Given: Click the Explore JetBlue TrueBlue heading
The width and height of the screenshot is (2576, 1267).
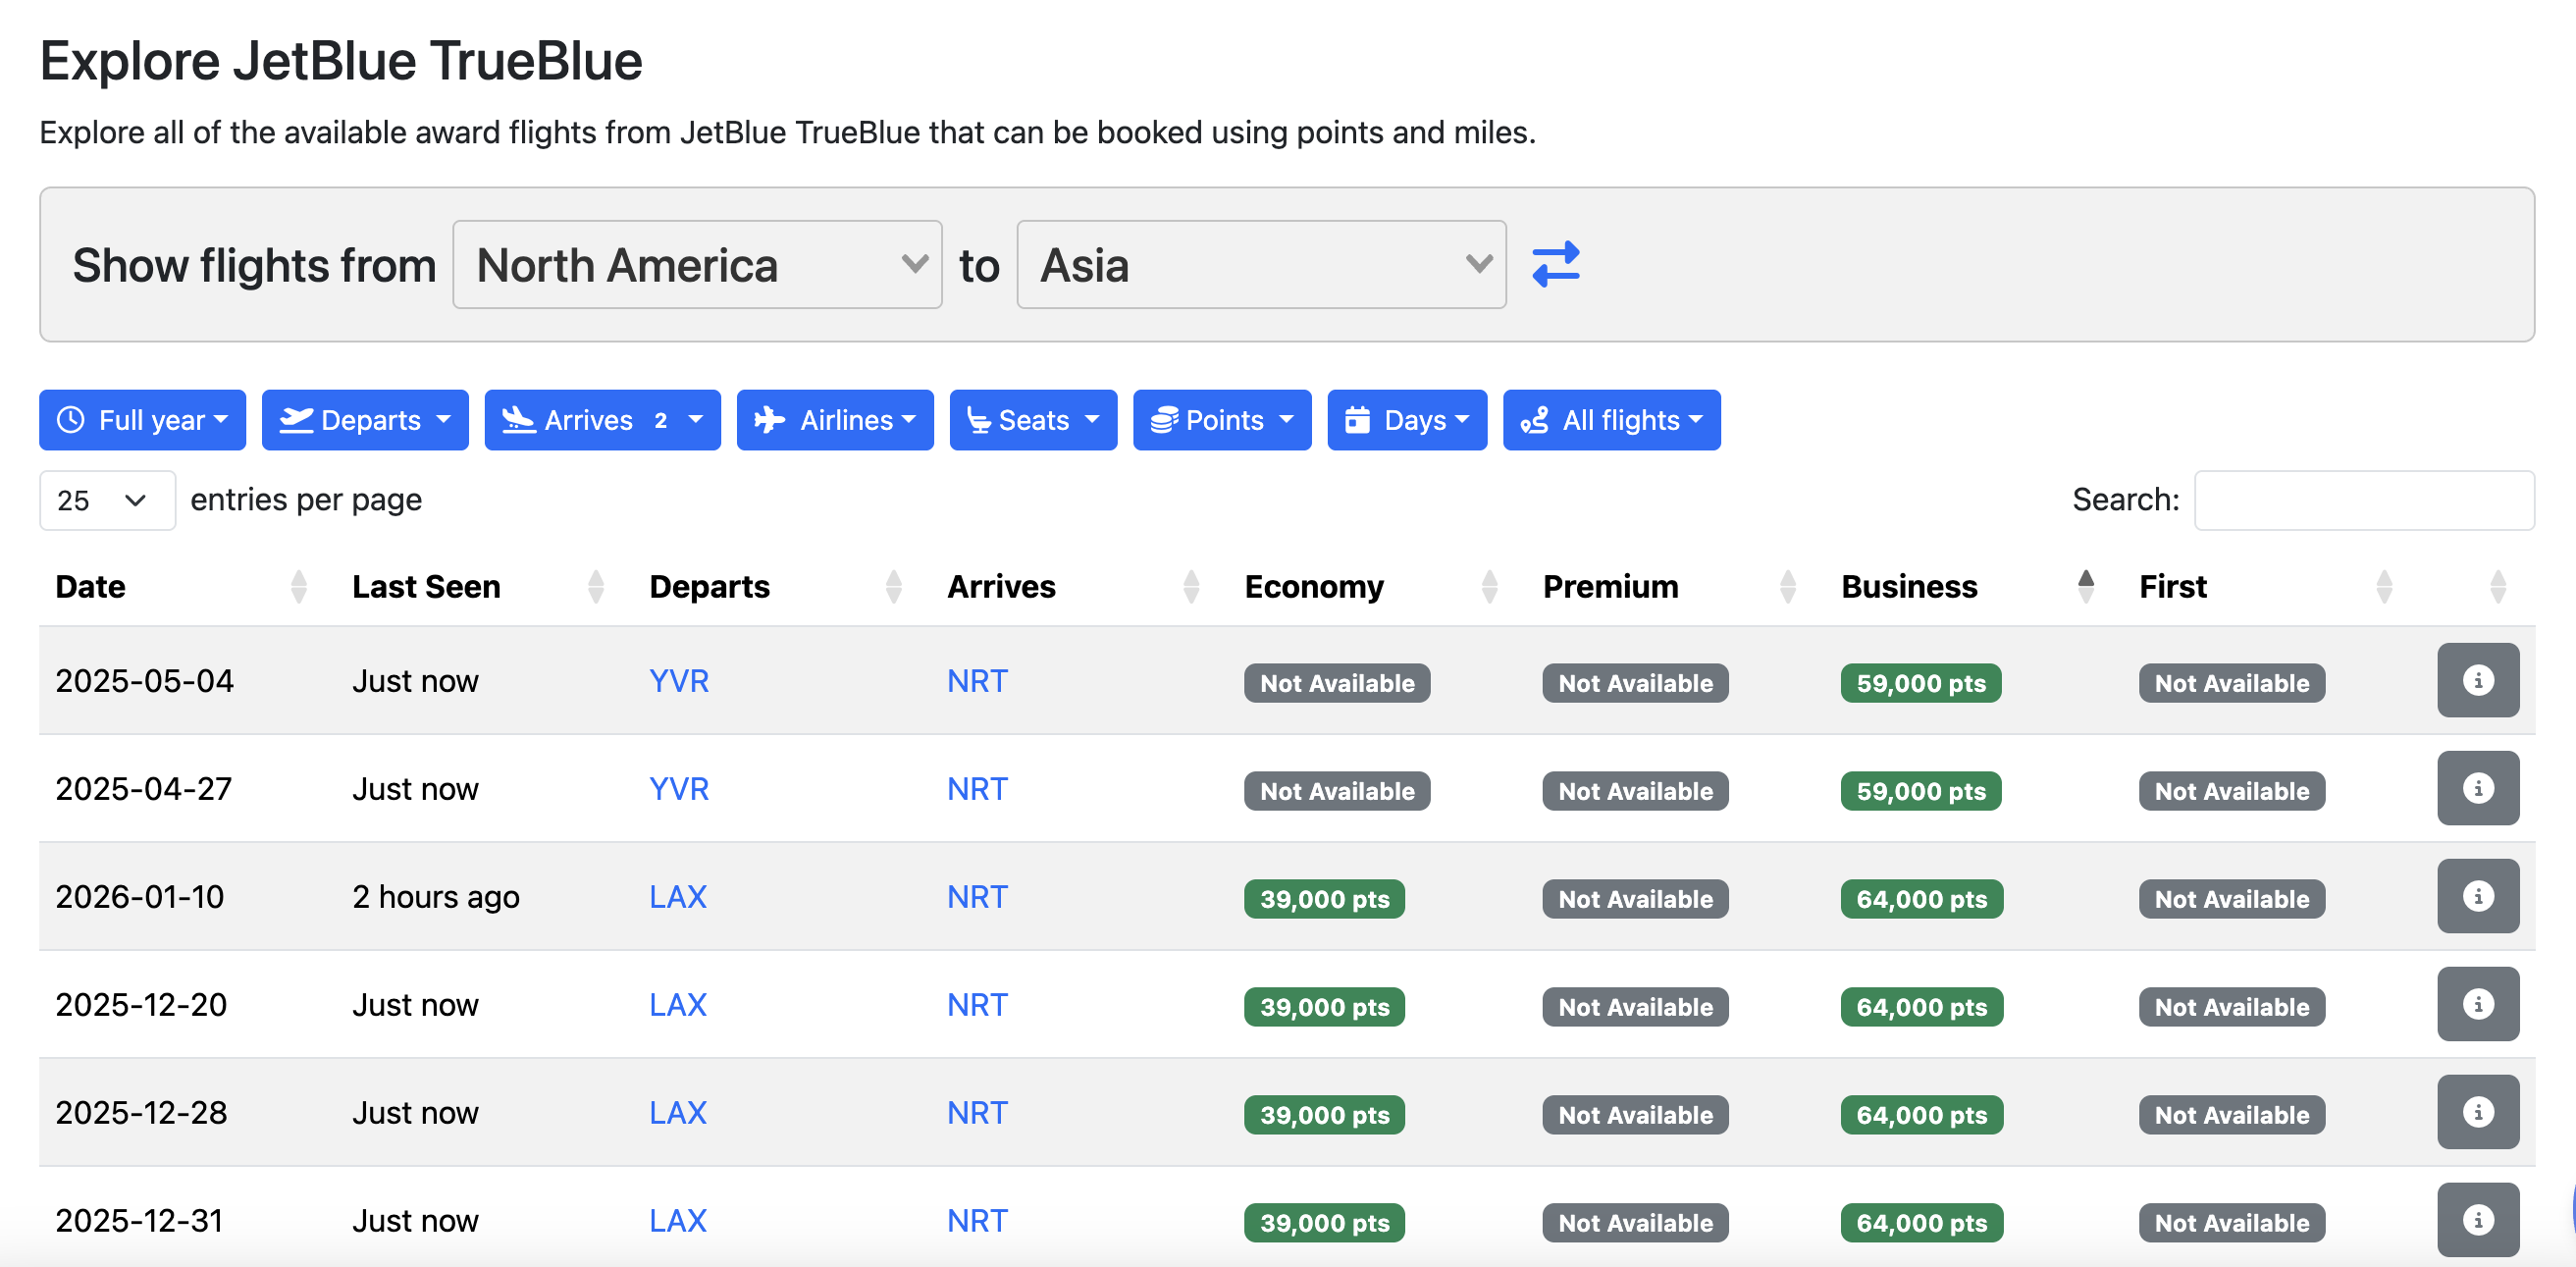Looking at the screenshot, I should pos(341,61).
